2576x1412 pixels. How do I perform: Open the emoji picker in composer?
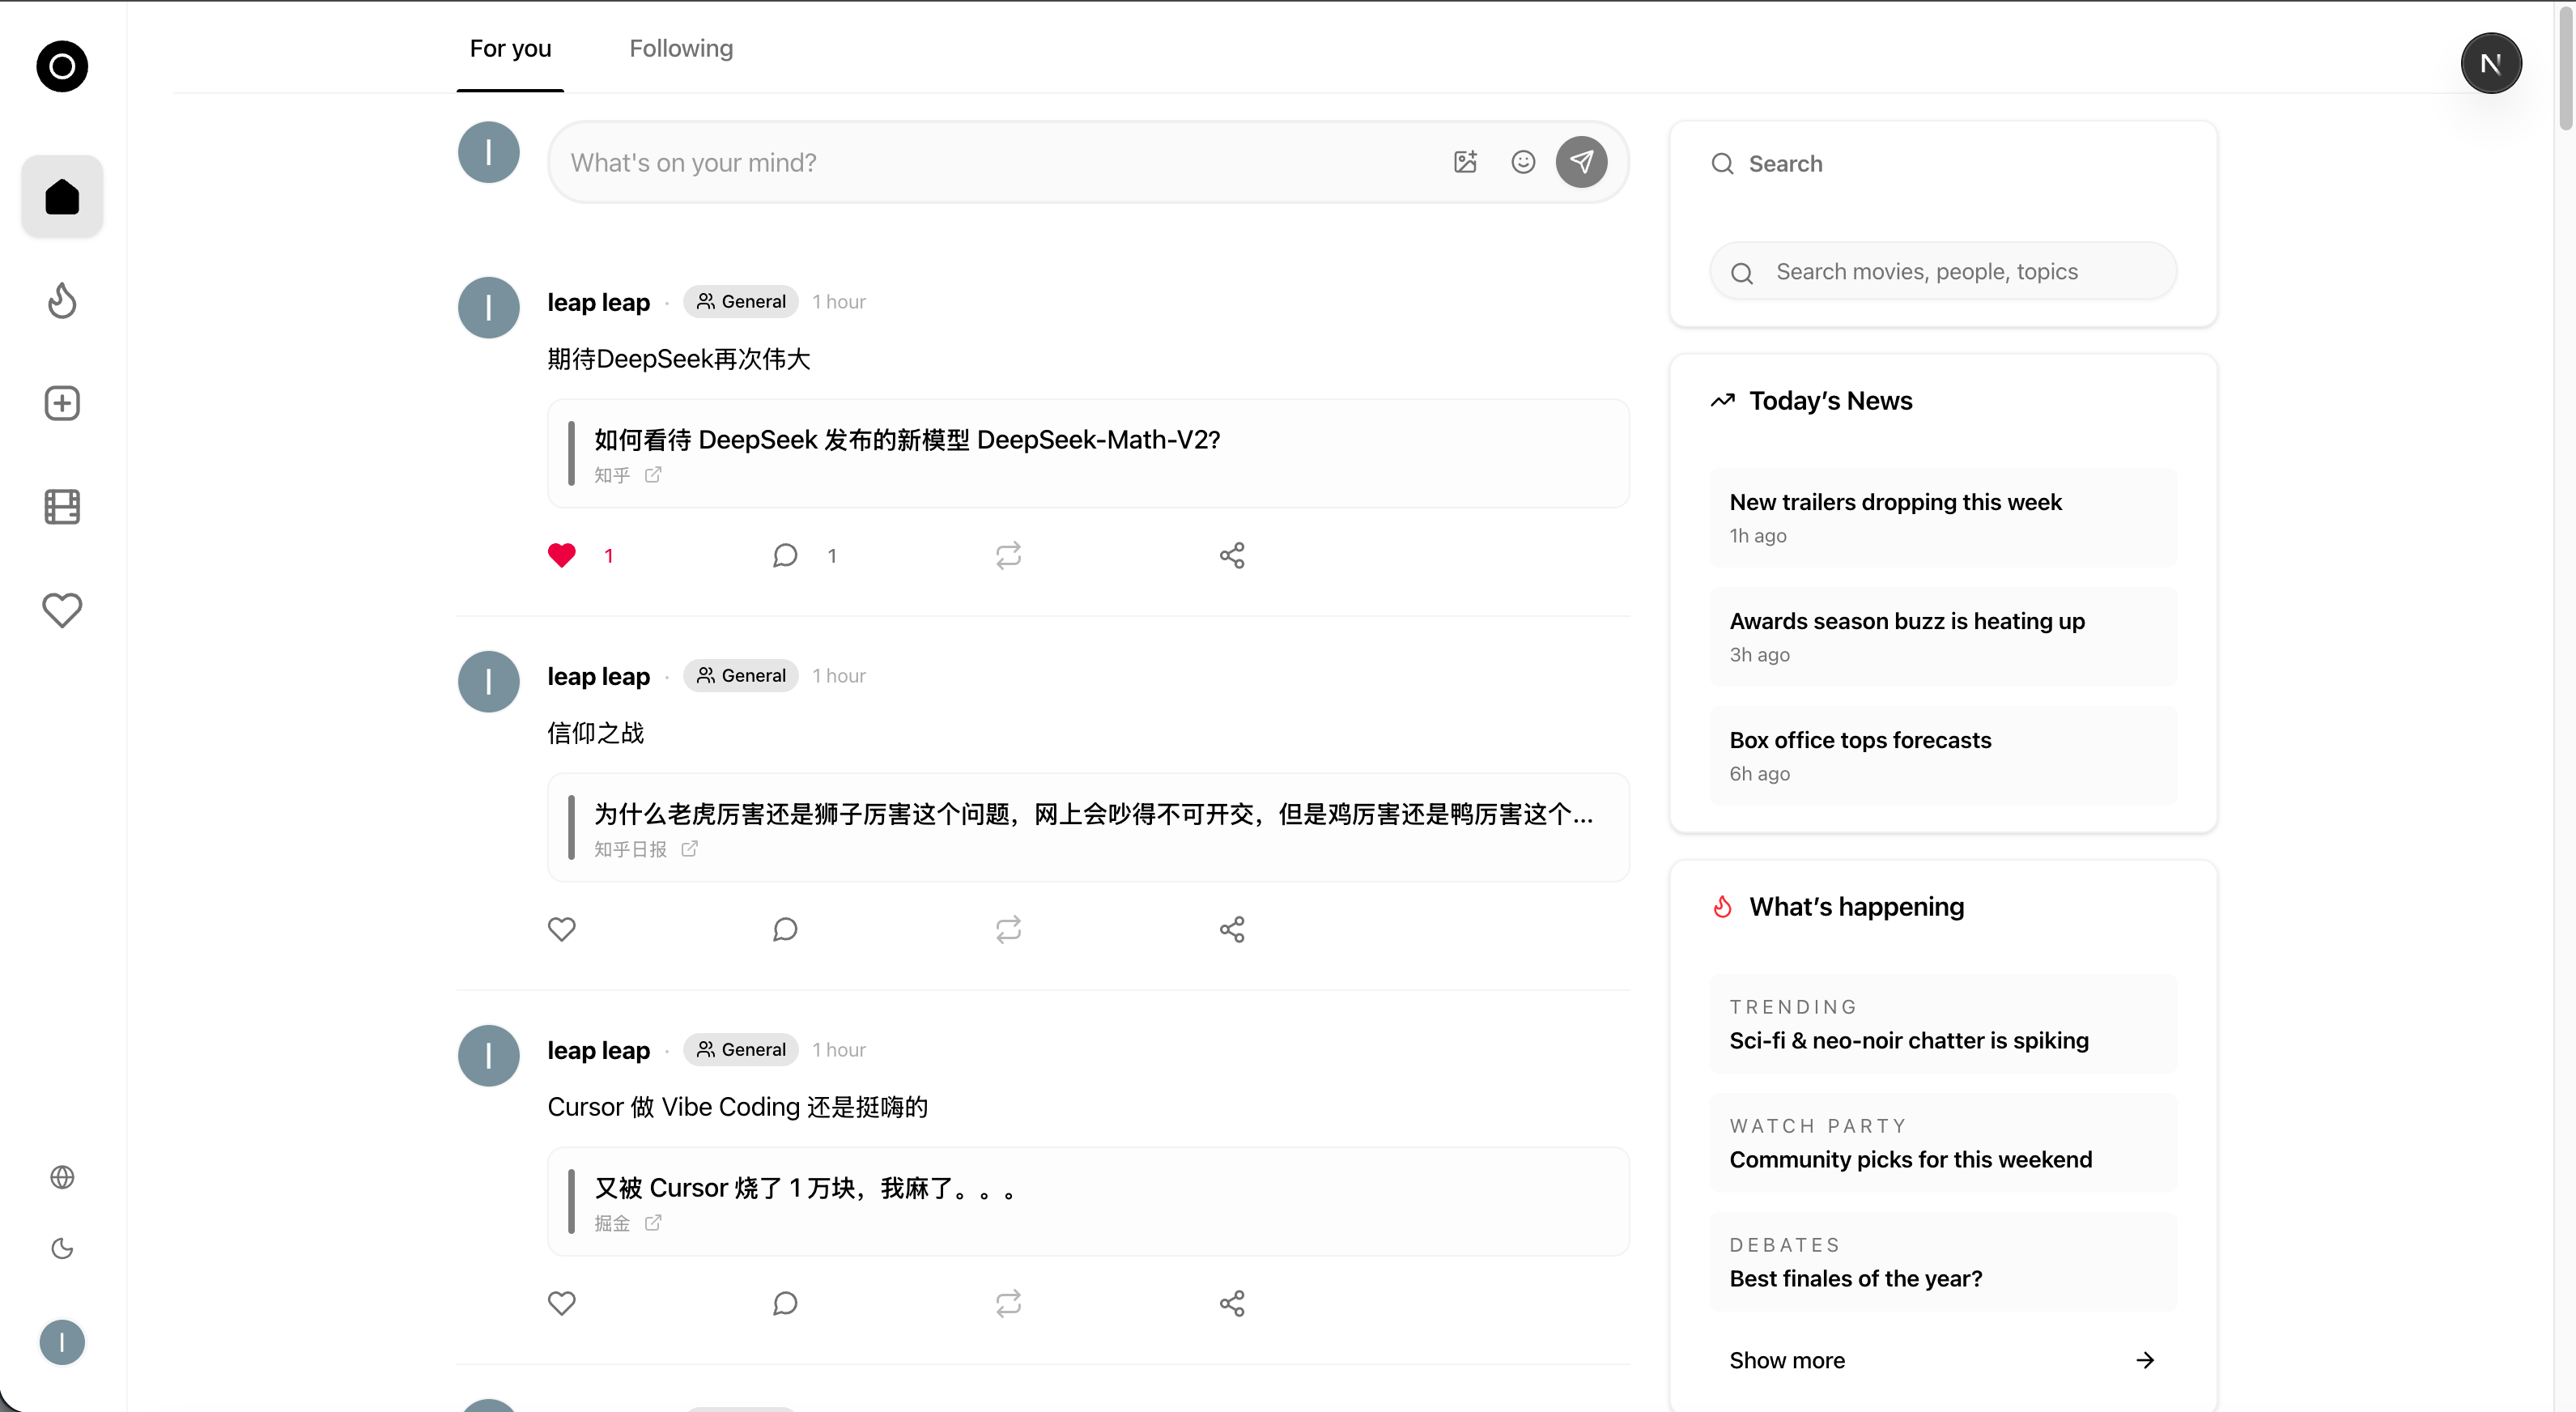tap(1523, 162)
